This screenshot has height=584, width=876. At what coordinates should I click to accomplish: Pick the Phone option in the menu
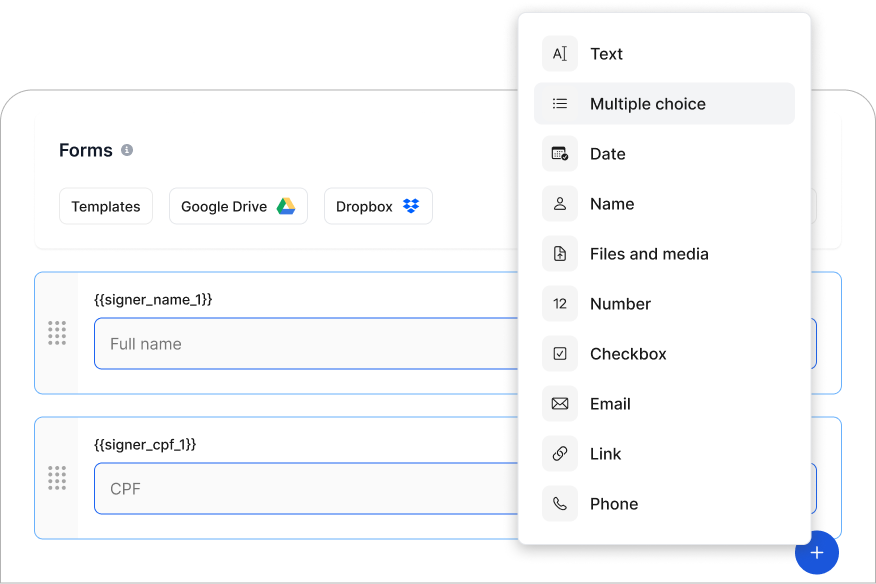click(x=614, y=504)
